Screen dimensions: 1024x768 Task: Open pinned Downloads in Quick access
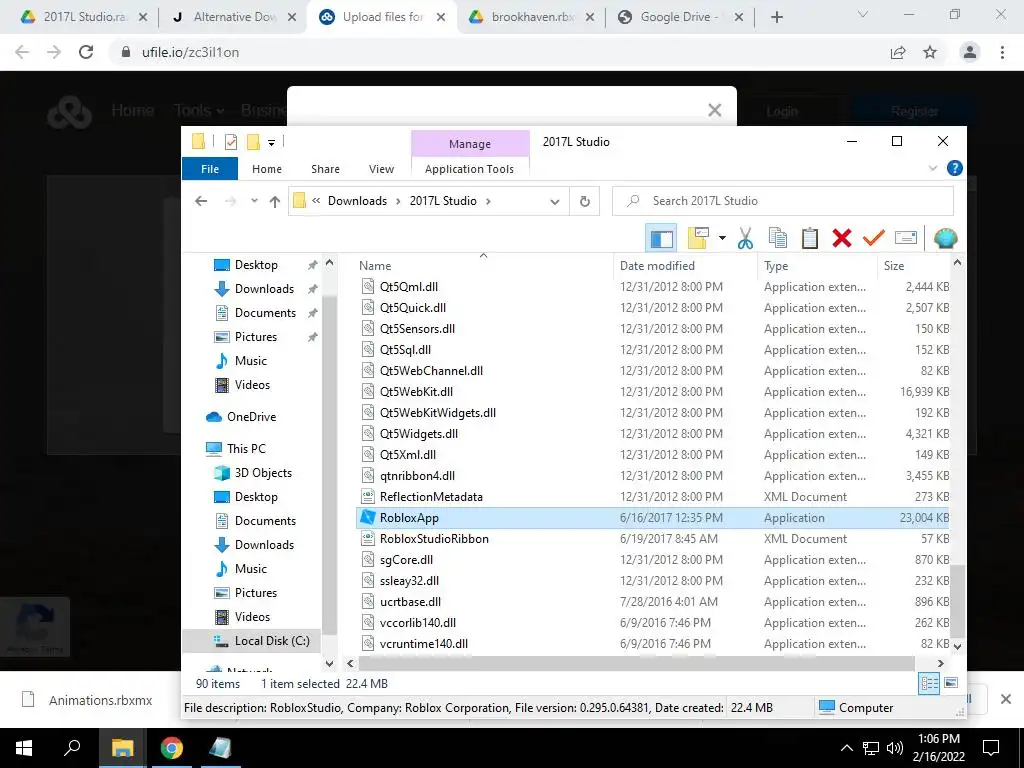(x=264, y=289)
